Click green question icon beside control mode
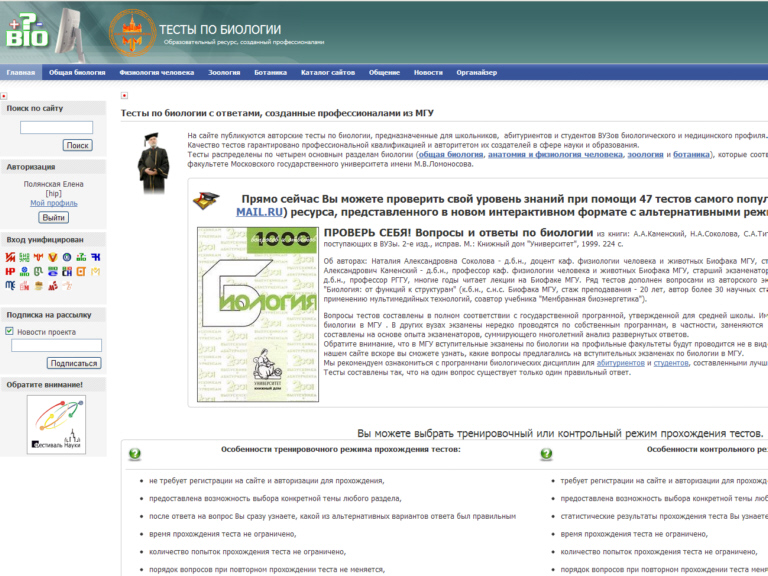The width and height of the screenshot is (768, 576). pos(546,454)
